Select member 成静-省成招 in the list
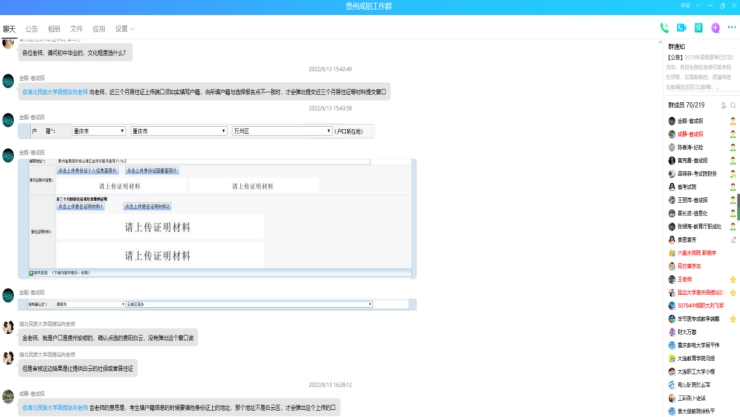740x417 pixels. click(691, 133)
